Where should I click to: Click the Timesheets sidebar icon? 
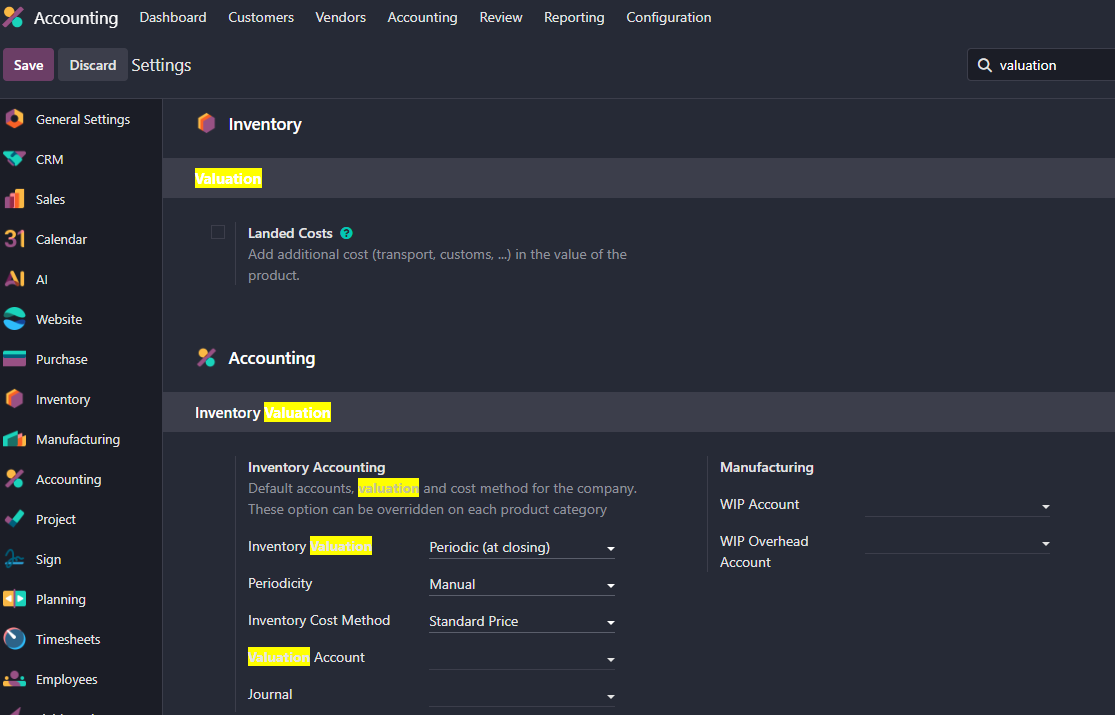tap(15, 639)
